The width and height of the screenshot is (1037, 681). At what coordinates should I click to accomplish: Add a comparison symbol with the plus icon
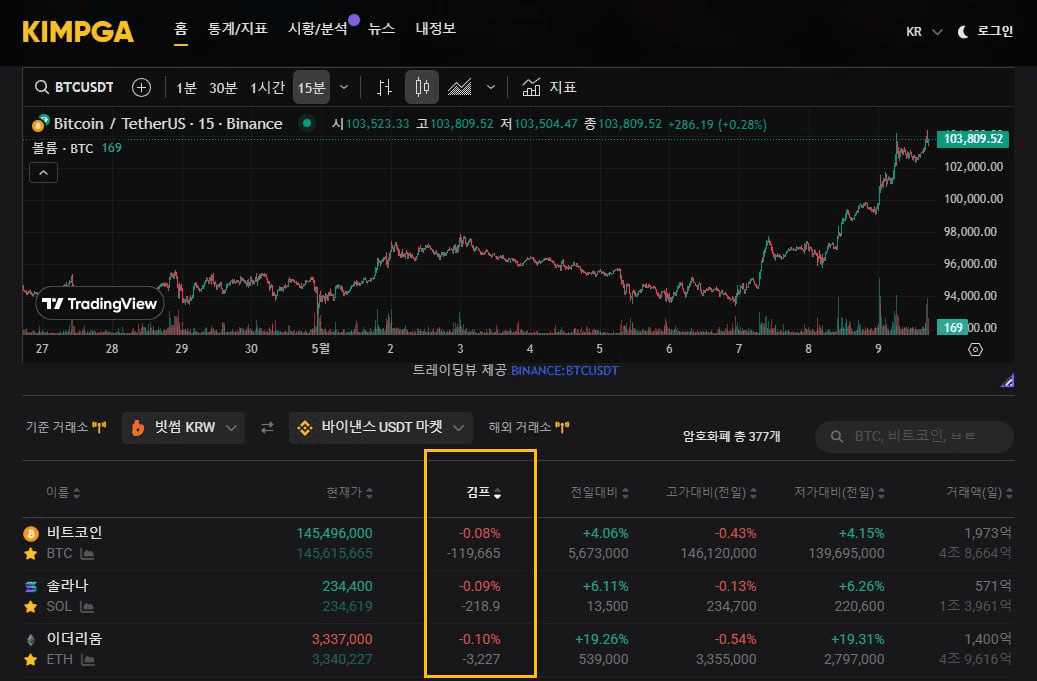click(141, 87)
